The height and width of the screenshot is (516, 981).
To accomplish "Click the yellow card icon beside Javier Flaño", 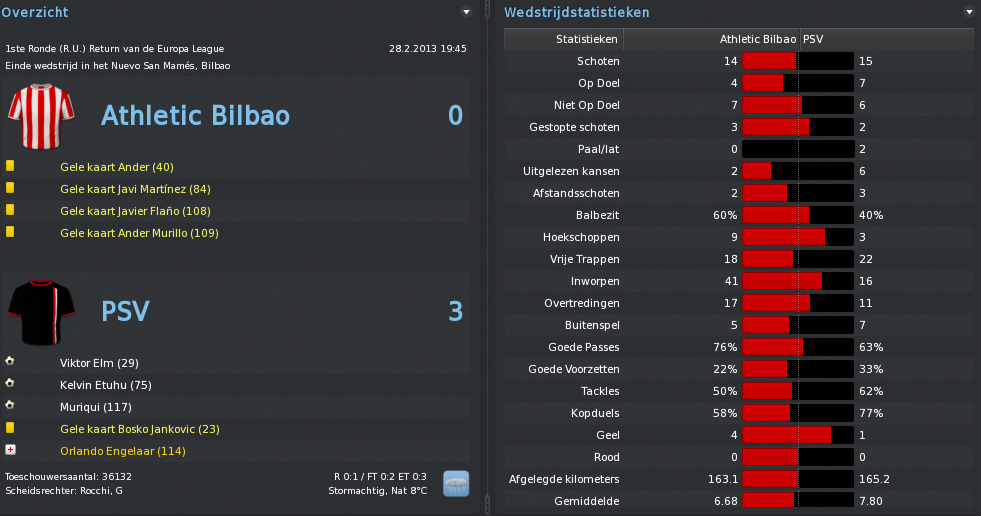I will click(10, 210).
